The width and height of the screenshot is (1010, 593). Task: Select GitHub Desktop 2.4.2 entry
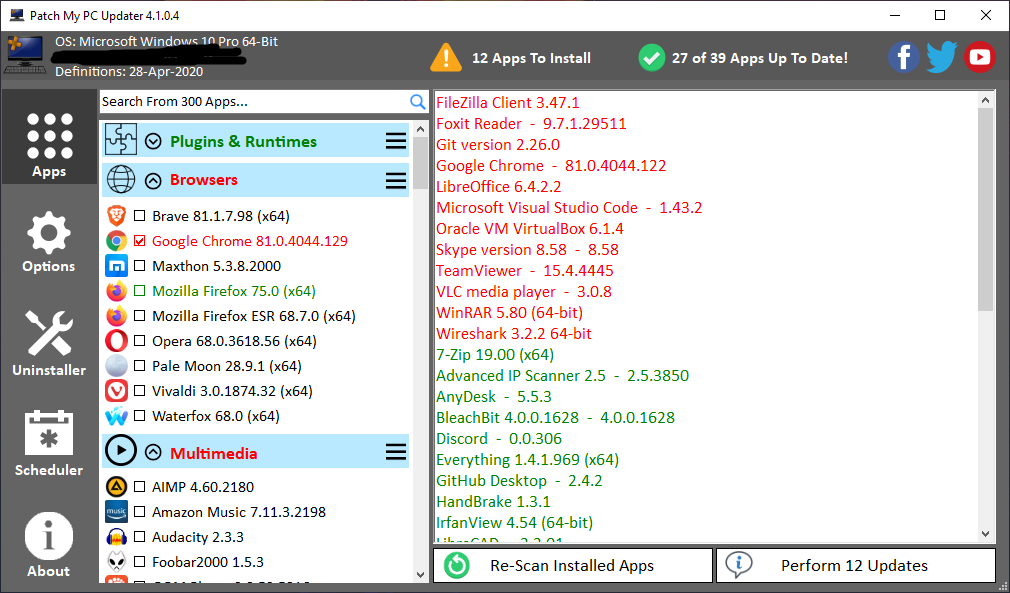[x=519, y=481]
